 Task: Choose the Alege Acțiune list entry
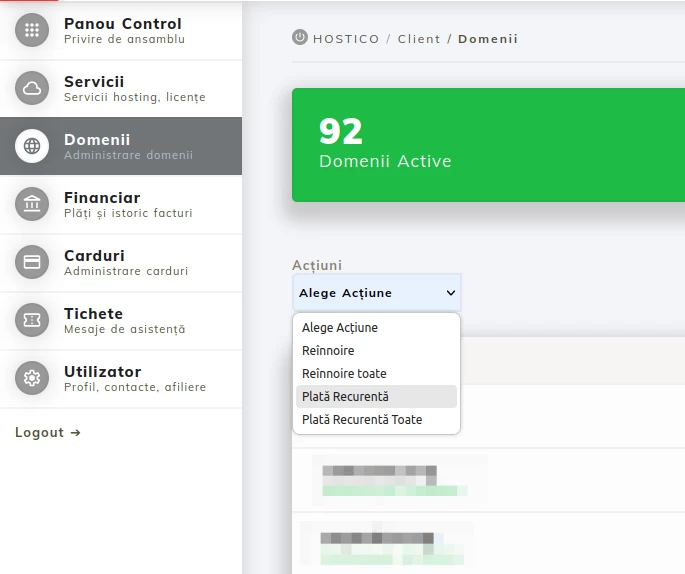tap(340, 328)
